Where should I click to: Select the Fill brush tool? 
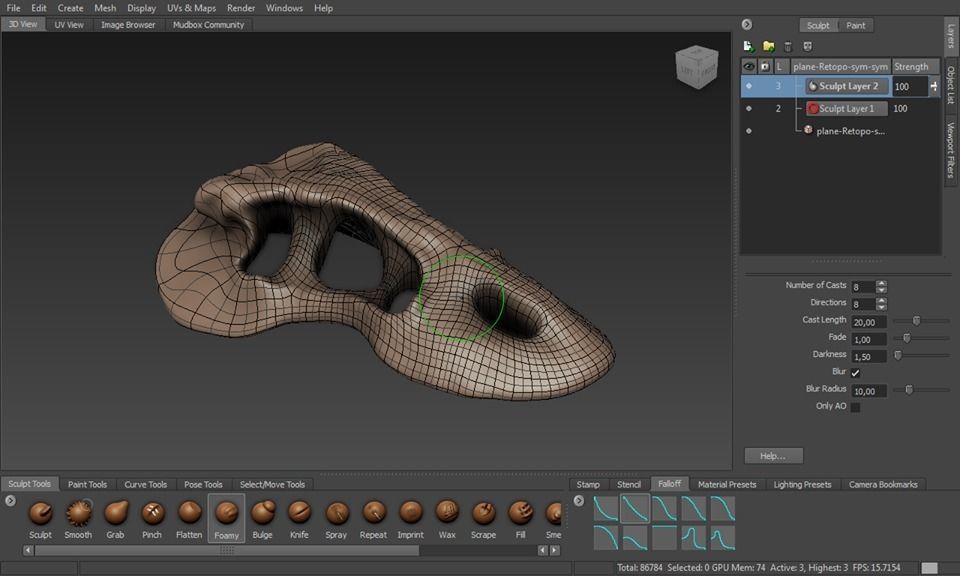coord(520,519)
